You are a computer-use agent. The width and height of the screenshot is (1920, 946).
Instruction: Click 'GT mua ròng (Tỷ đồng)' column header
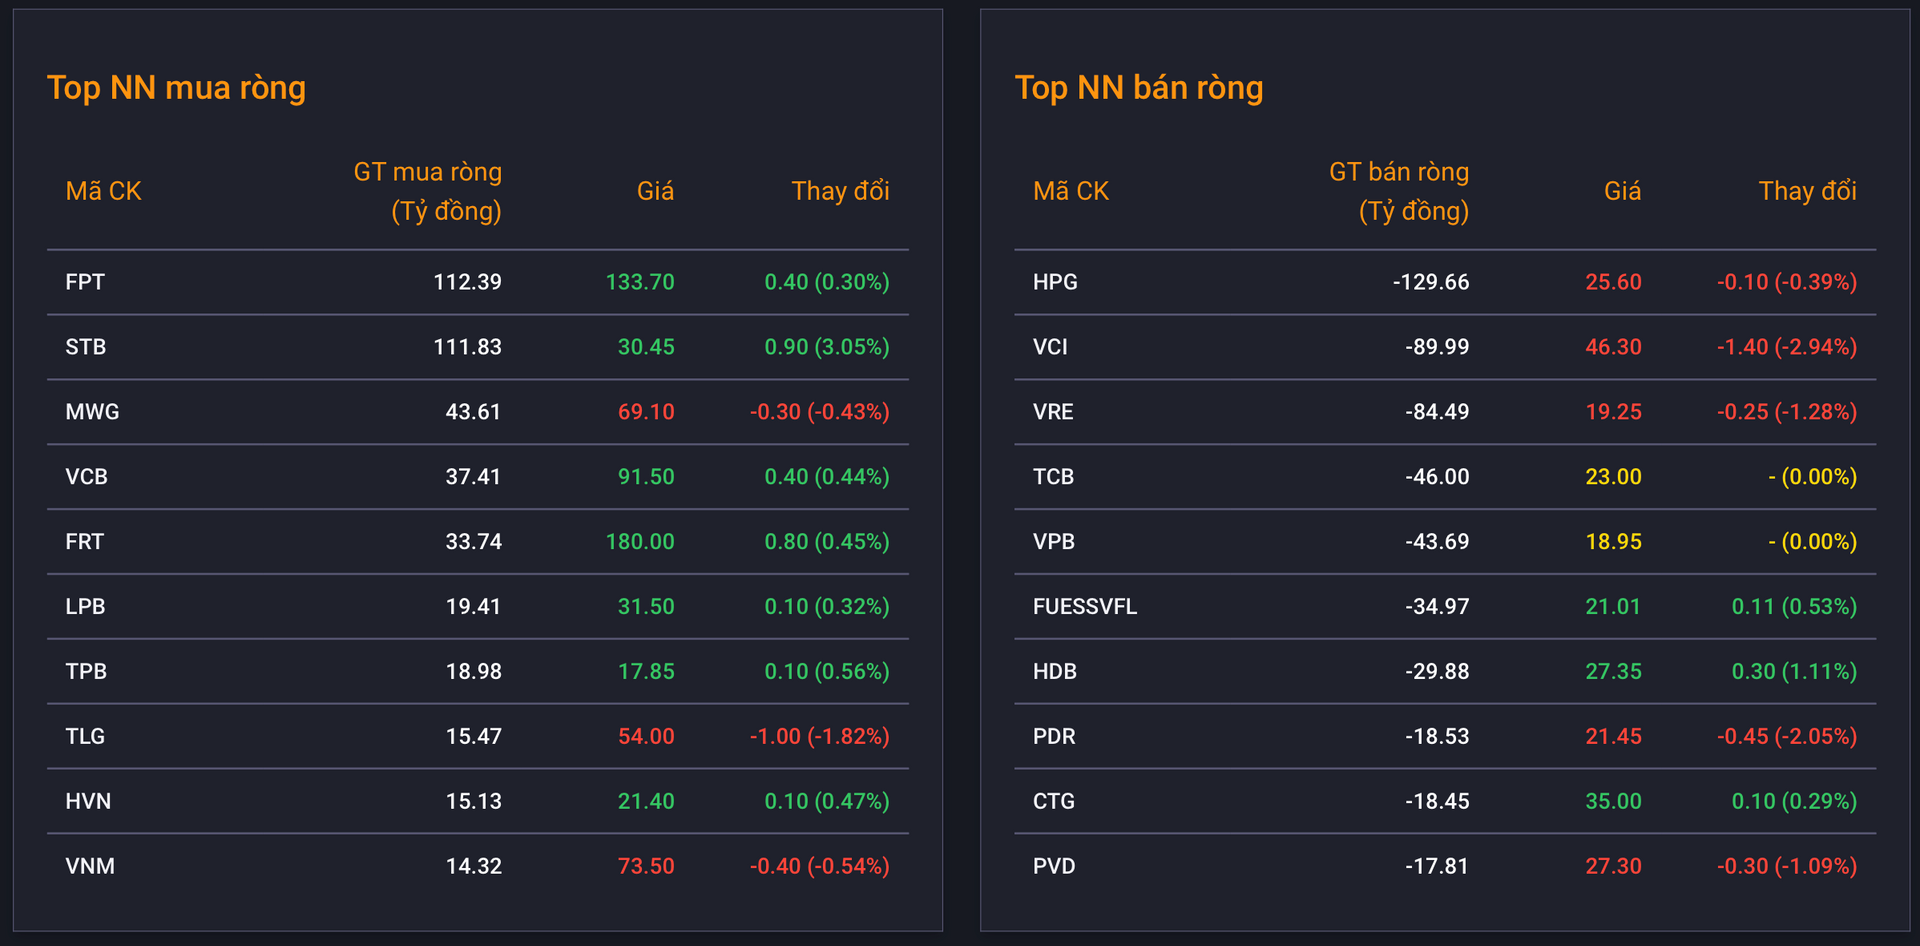tap(428, 191)
